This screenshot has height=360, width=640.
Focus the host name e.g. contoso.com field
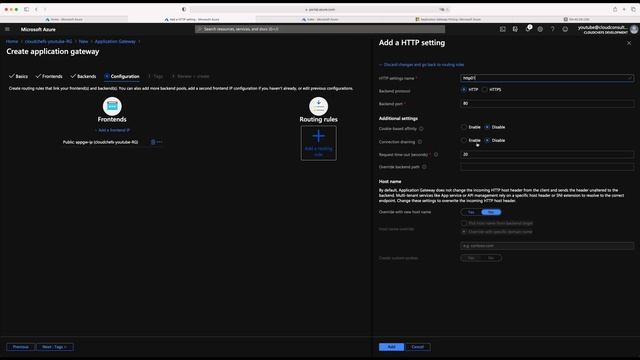tap(547, 246)
